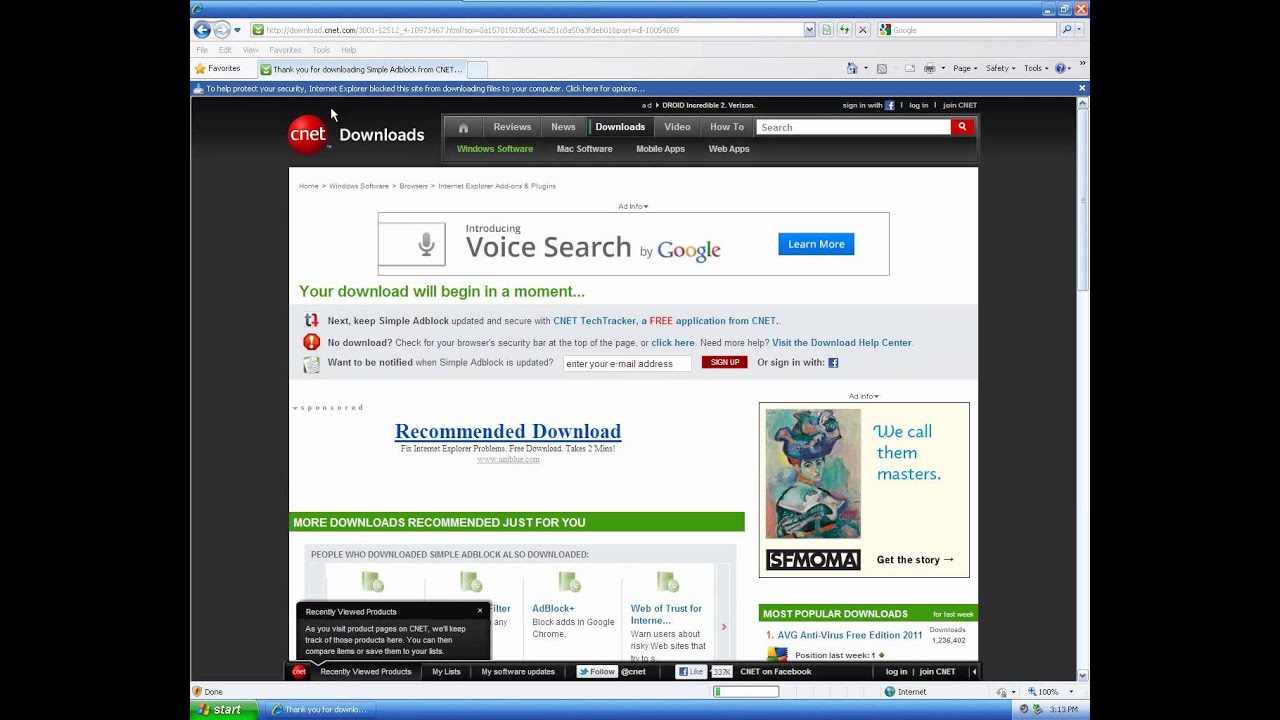Click the 'join CNET' link in top header
The image size is (1280, 720).
pyautogui.click(x=960, y=105)
